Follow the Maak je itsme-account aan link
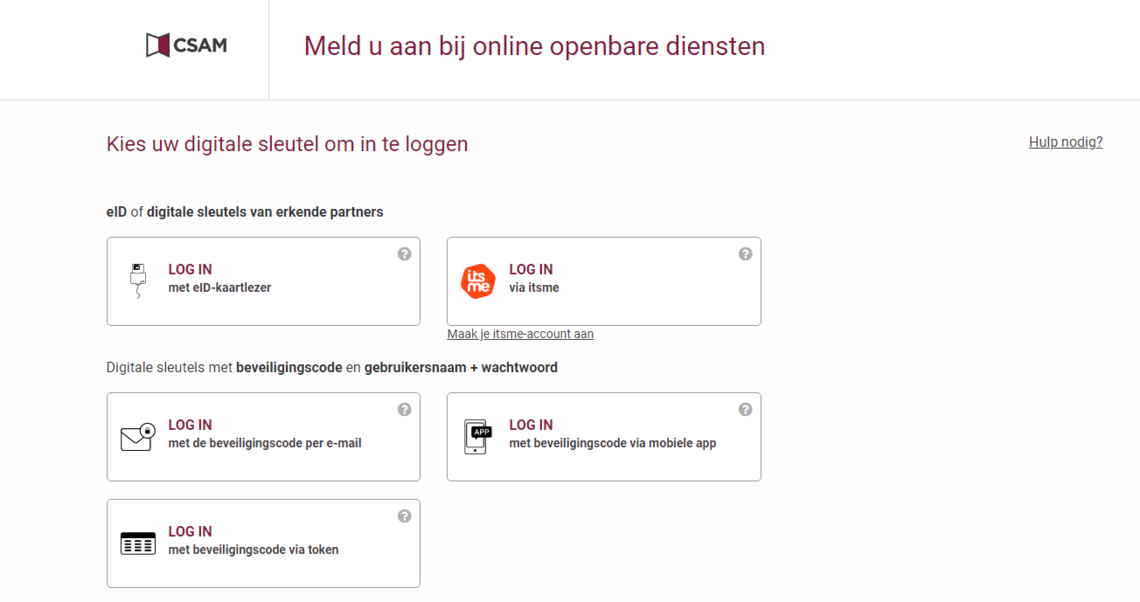This screenshot has width=1140, height=602. tap(520, 334)
